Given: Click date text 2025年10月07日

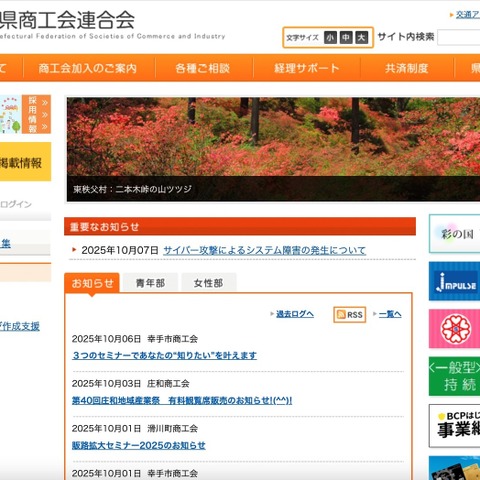Looking at the screenshot, I should (120, 250).
